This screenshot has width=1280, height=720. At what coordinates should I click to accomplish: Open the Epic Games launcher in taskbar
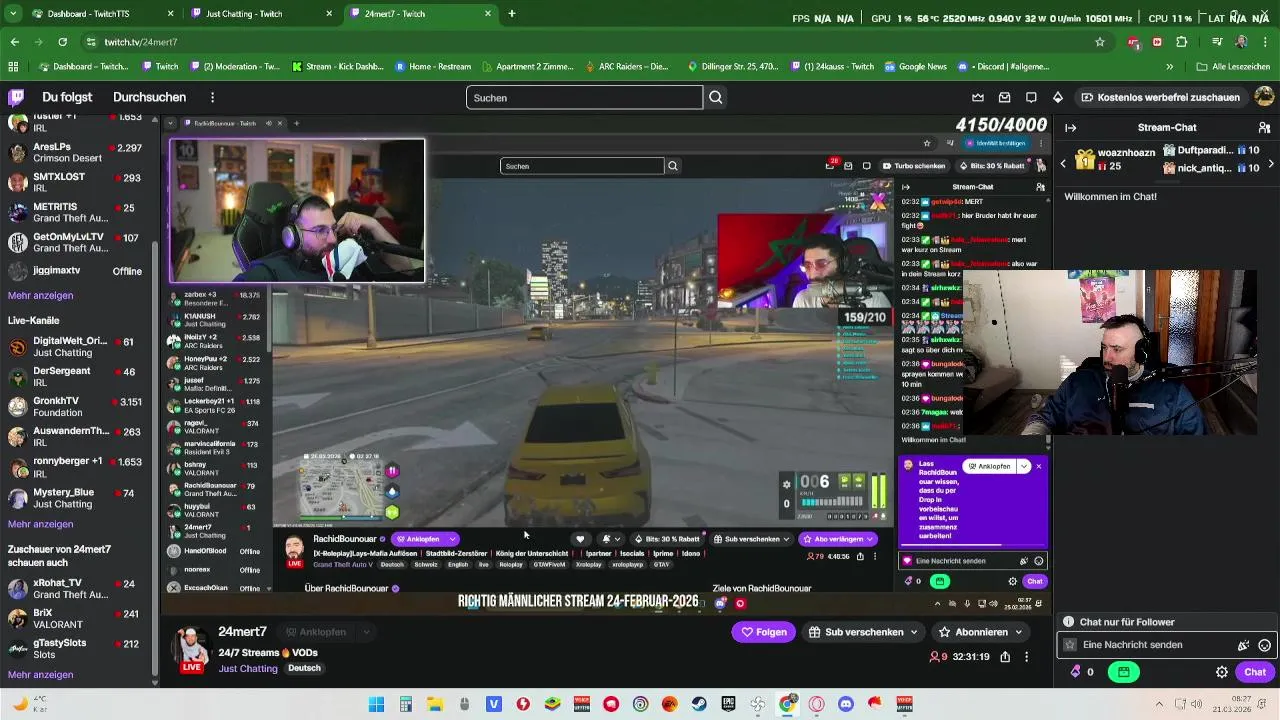click(728, 704)
